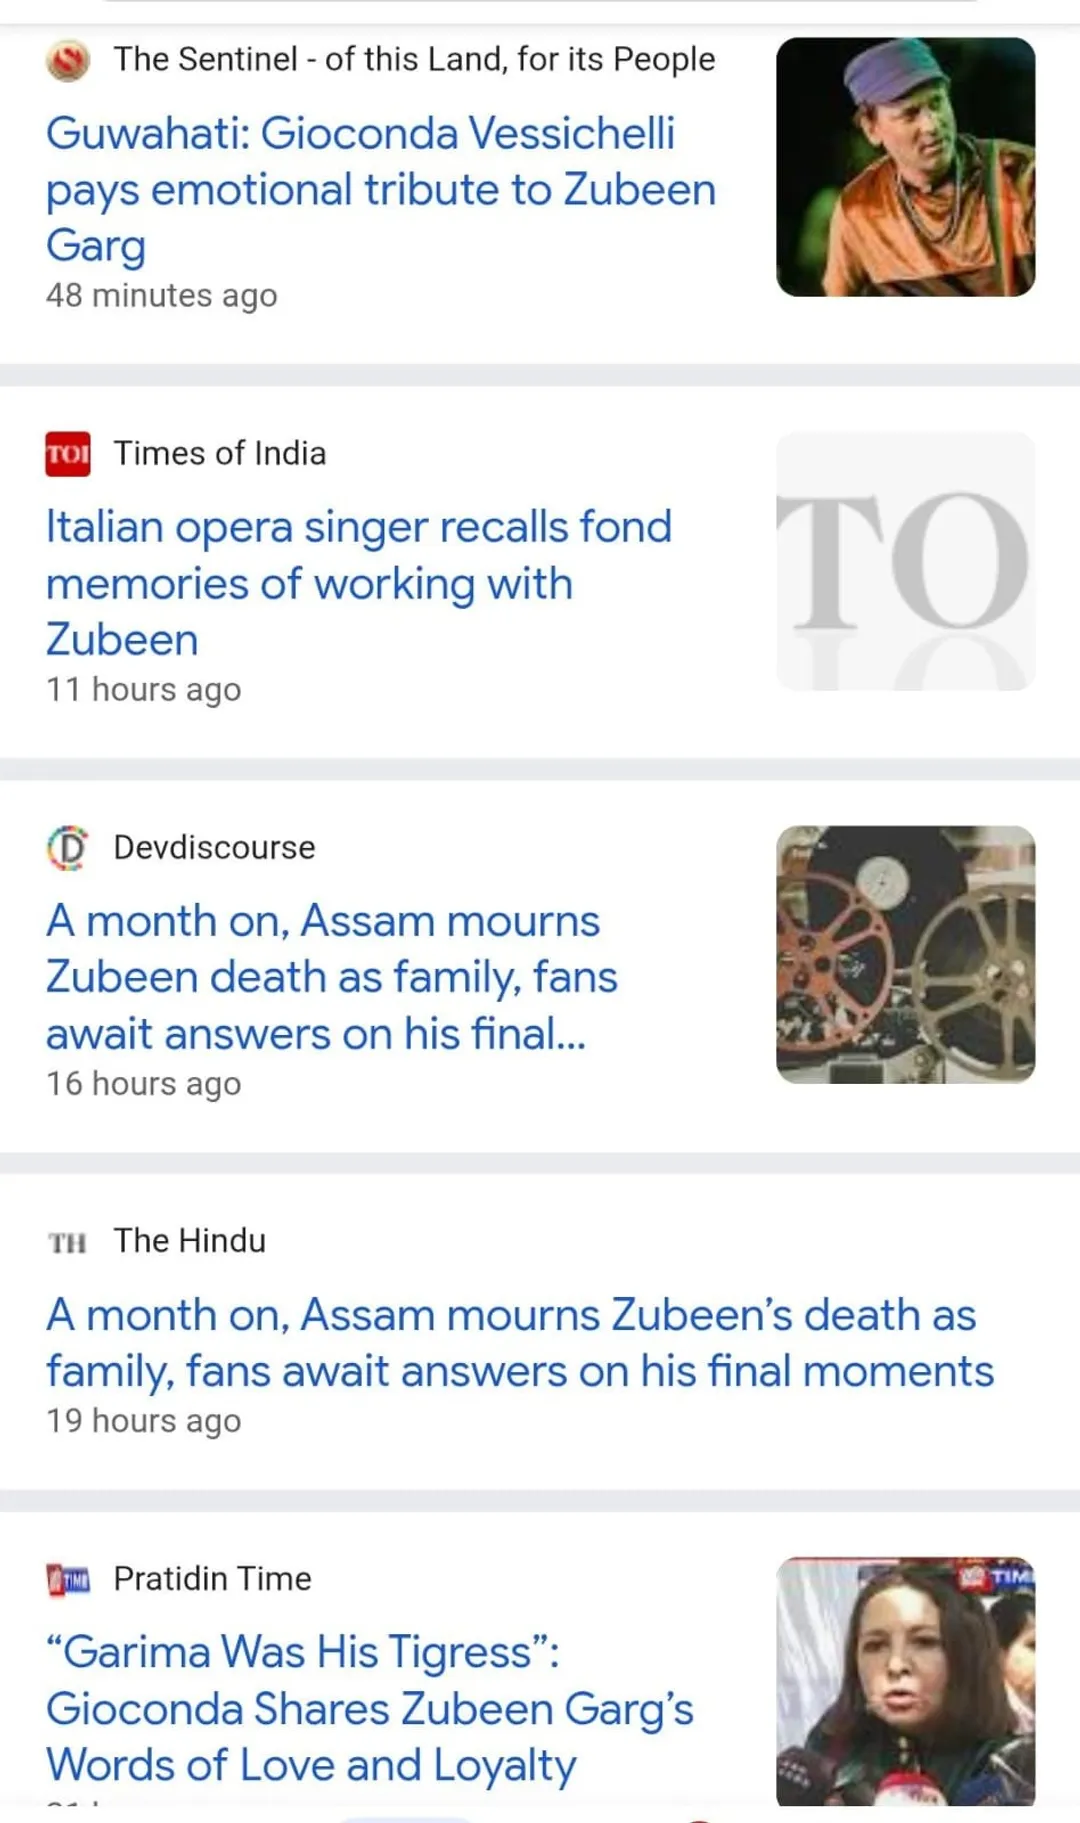
Task: Open Devdiscourse Assam mourns Zubeen headline
Action: point(331,977)
